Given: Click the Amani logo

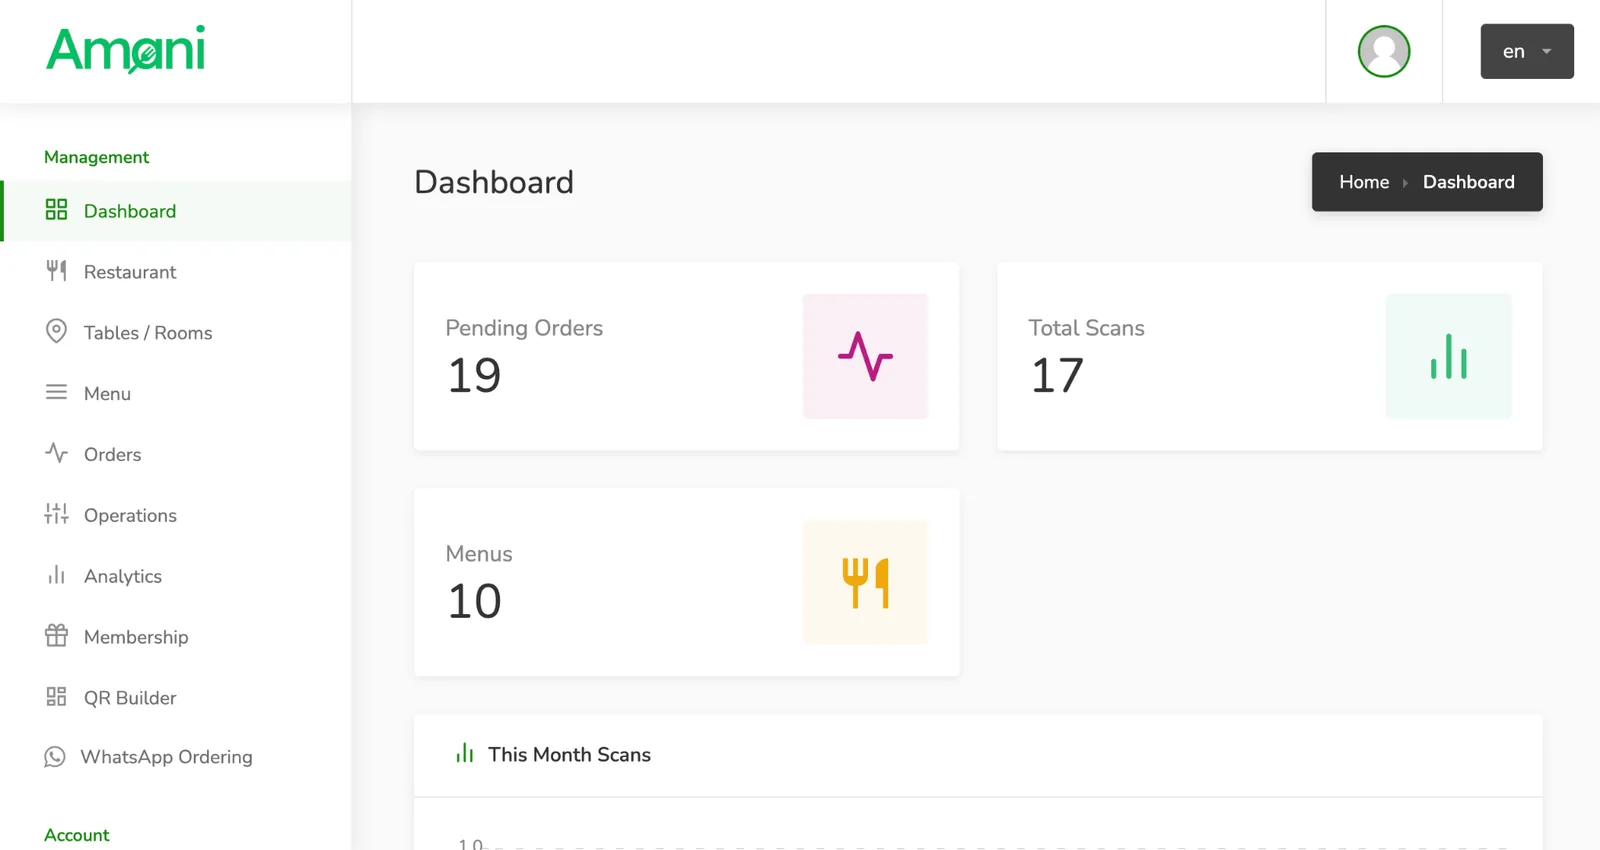Looking at the screenshot, I should click(126, 50).
